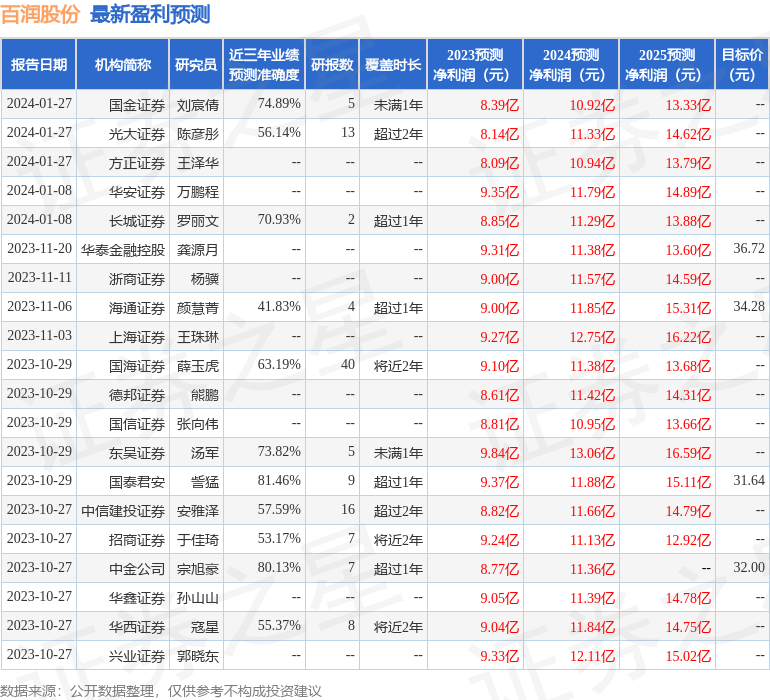Image resolution: width=770 pixels, height=700 pixels.
Task: Click the 16.22亿 2025 profit value
Action: click(688, 337)
